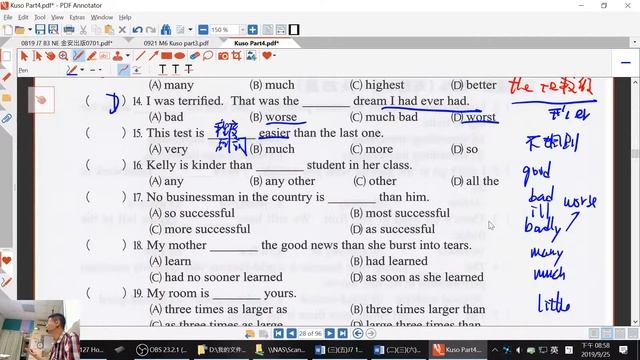The image size is (640, 360).
Task: Print the document via printer icon
Action: point(69,30)
